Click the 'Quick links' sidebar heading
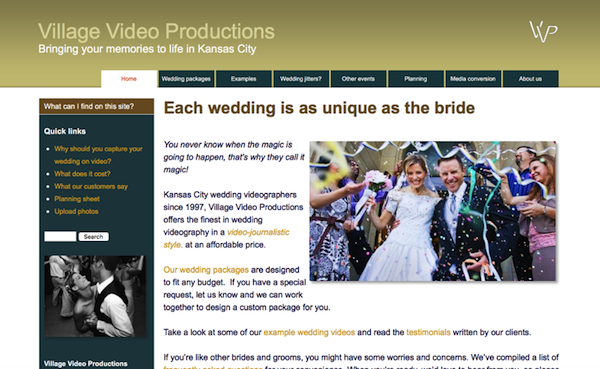Viewport: 600px width, 369px height. (x=65, y=131)
